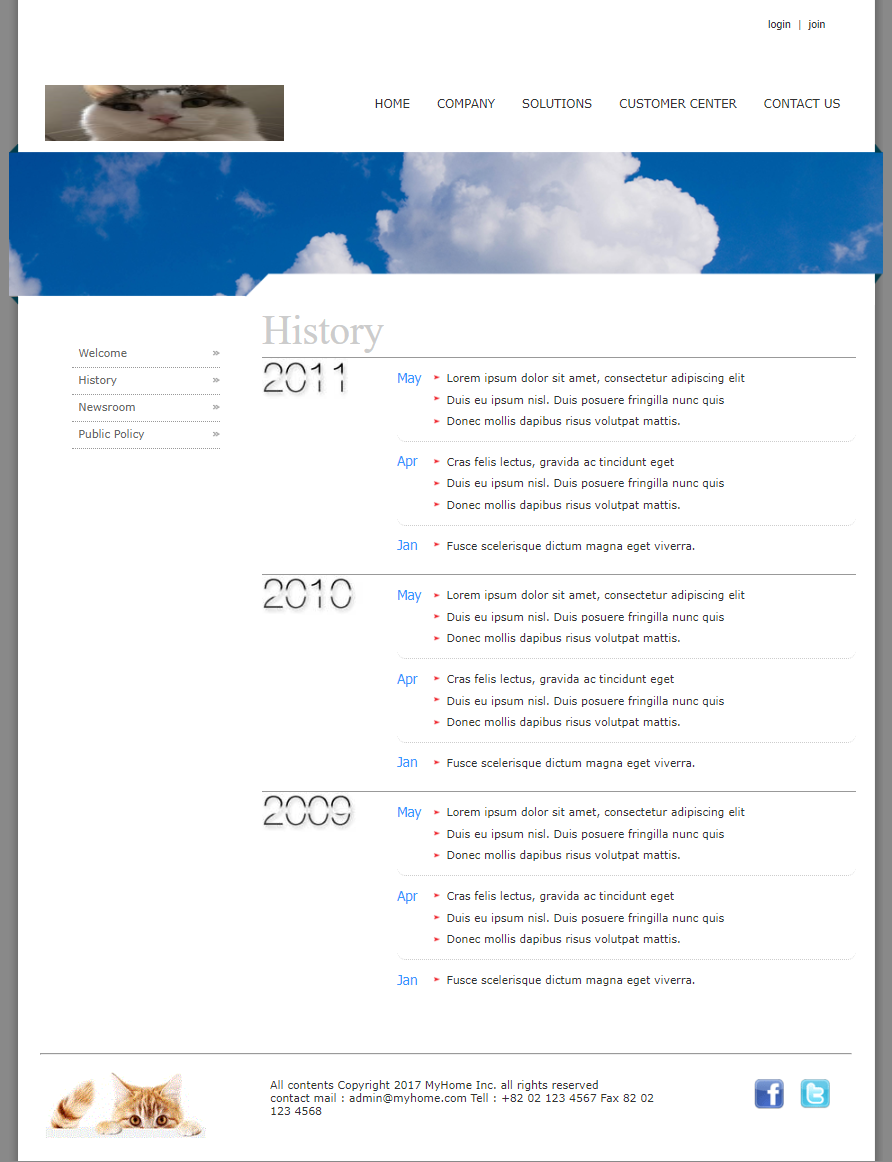Click the login link
This screenshot has height=1162, width=892.
(x=779, y=24)
